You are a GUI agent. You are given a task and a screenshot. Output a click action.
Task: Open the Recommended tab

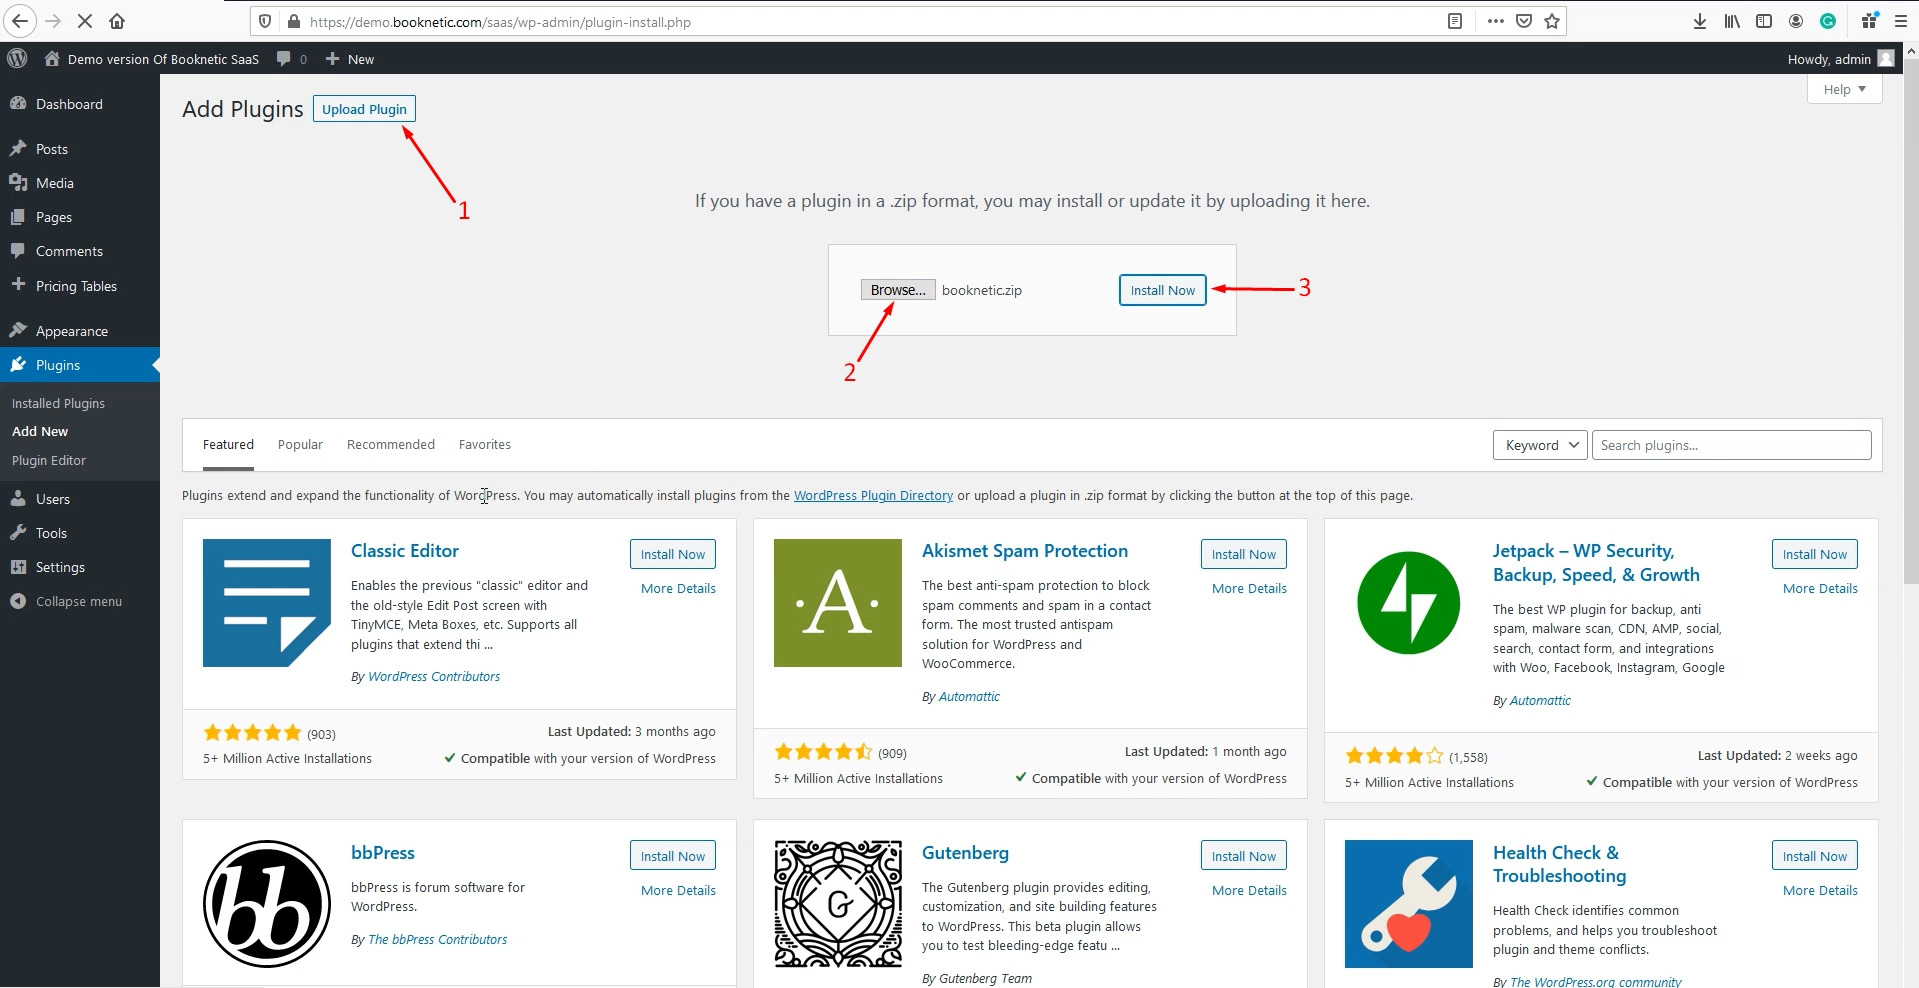point(390,444)
